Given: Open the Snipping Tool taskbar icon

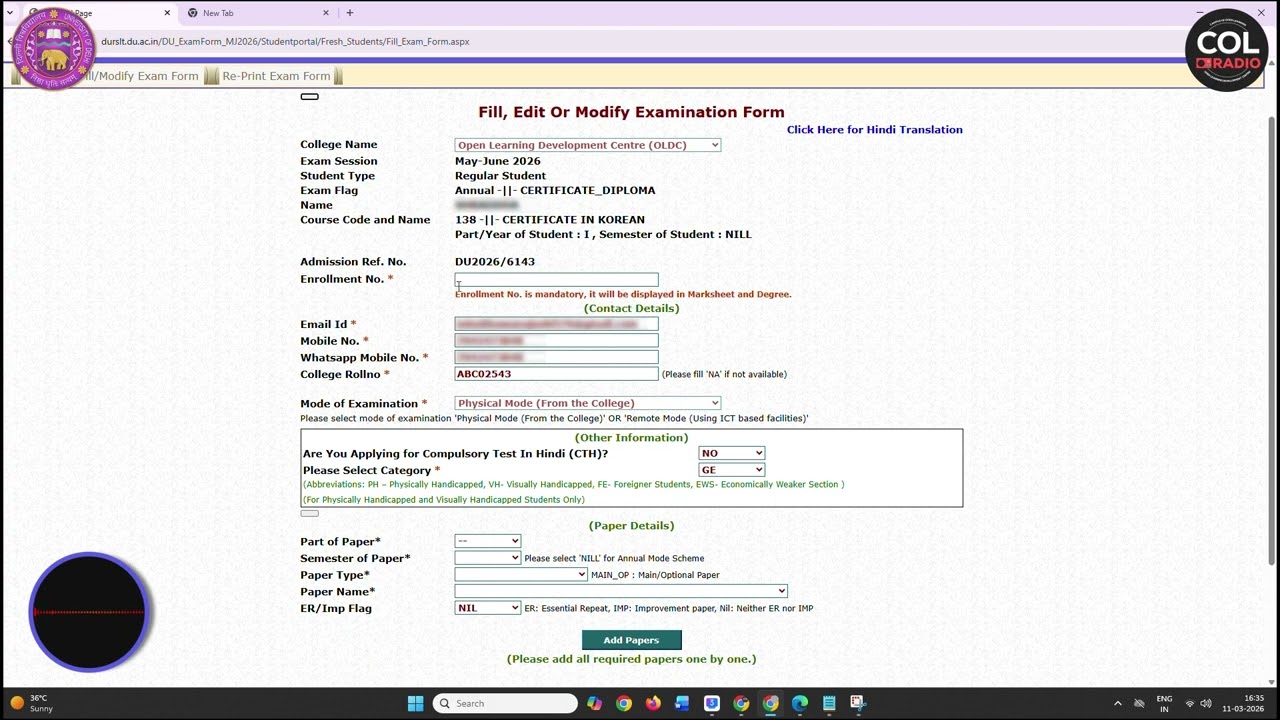Looking at the screenshot, I should (x=858, y=703).
